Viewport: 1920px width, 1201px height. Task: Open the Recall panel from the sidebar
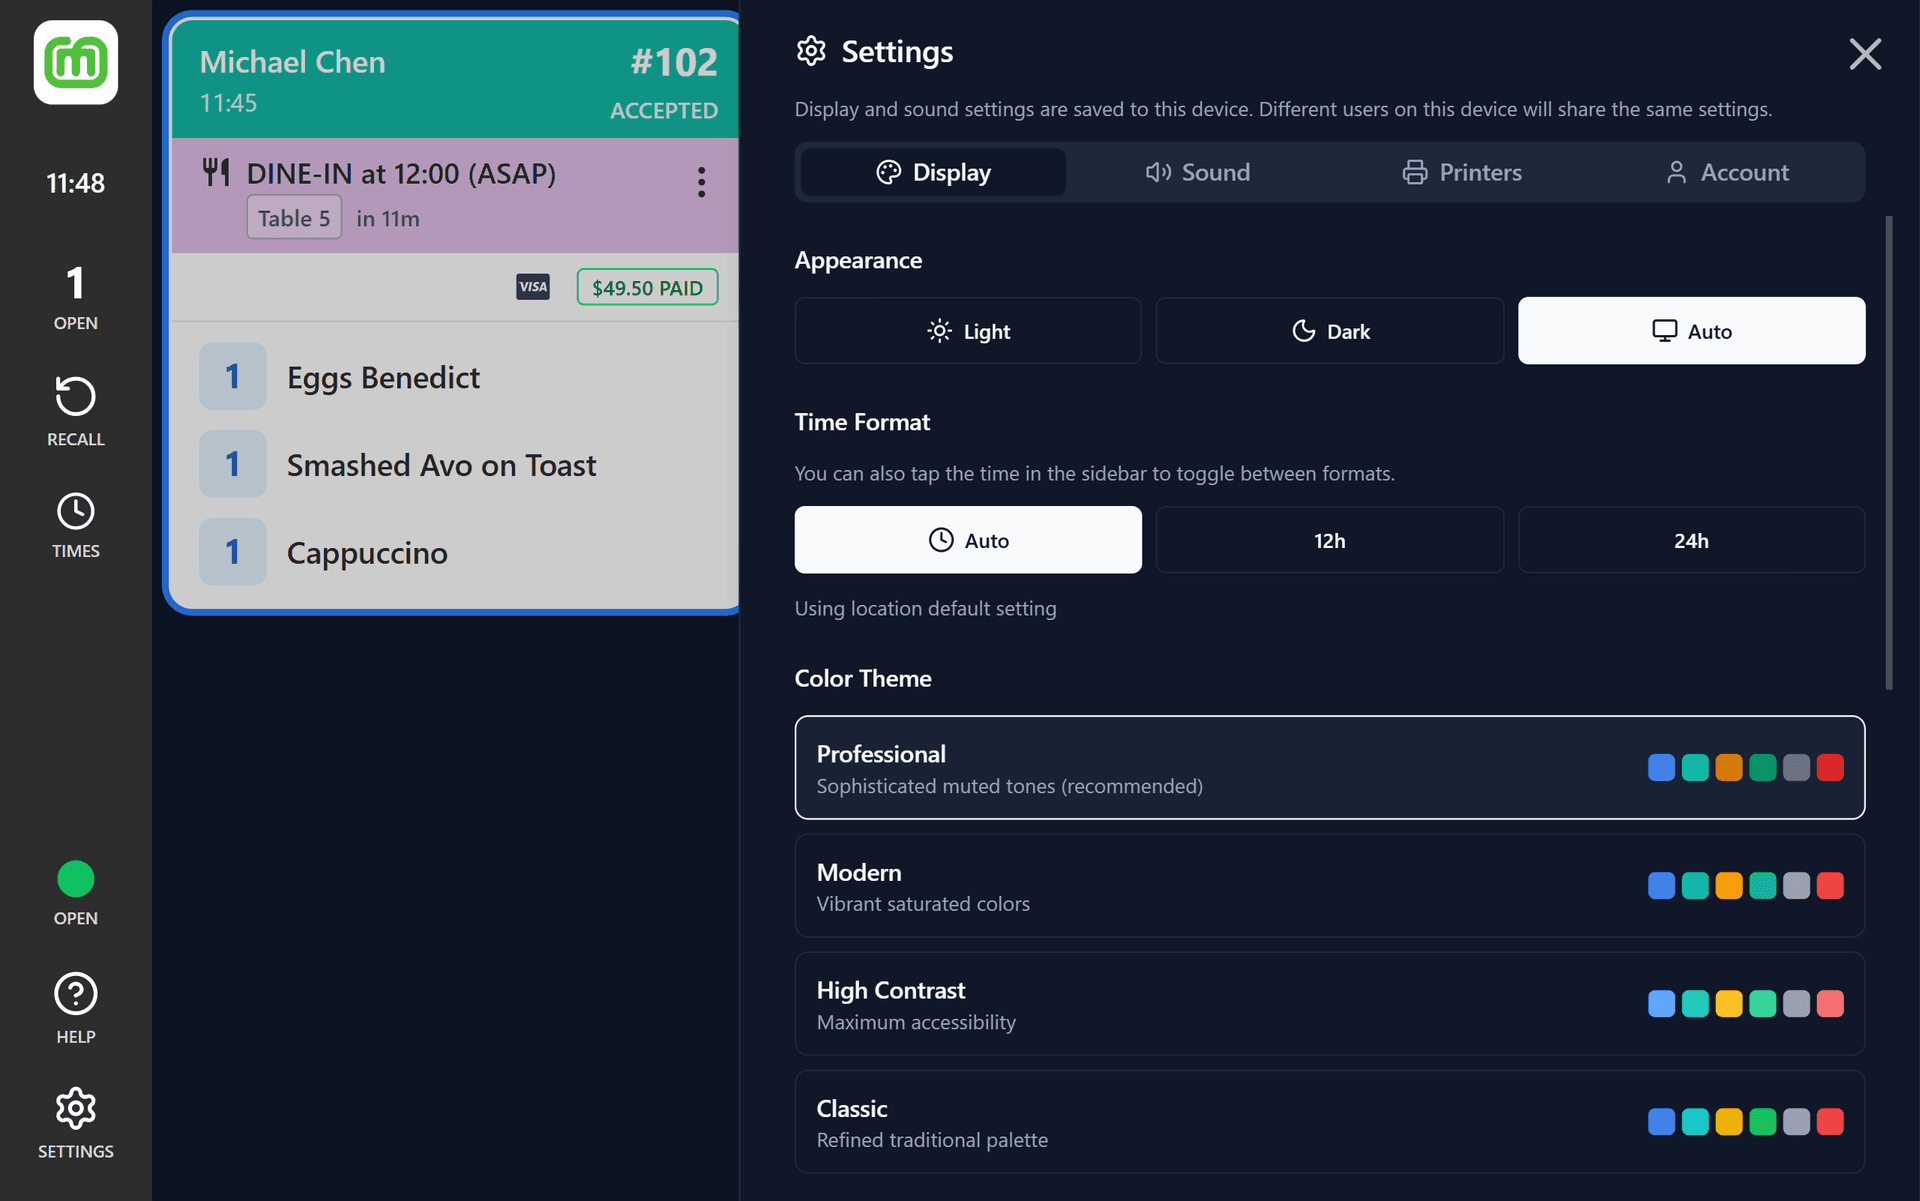coord(75,410)
